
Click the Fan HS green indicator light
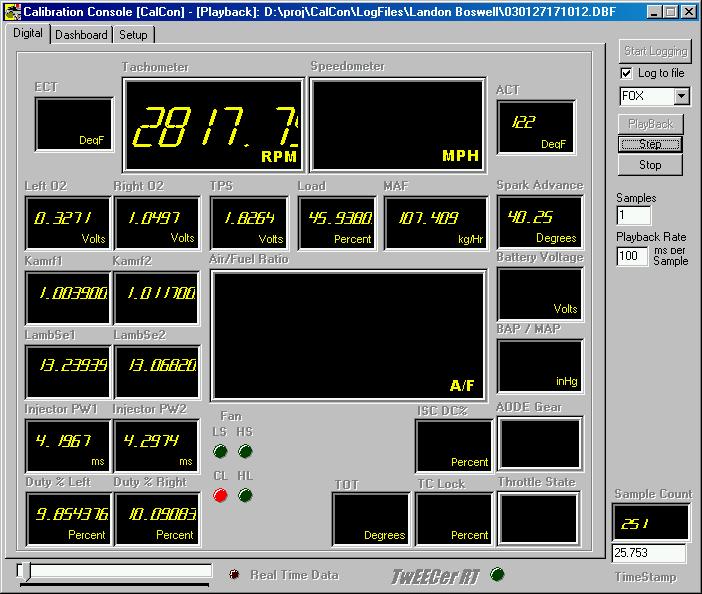[245, 451]
